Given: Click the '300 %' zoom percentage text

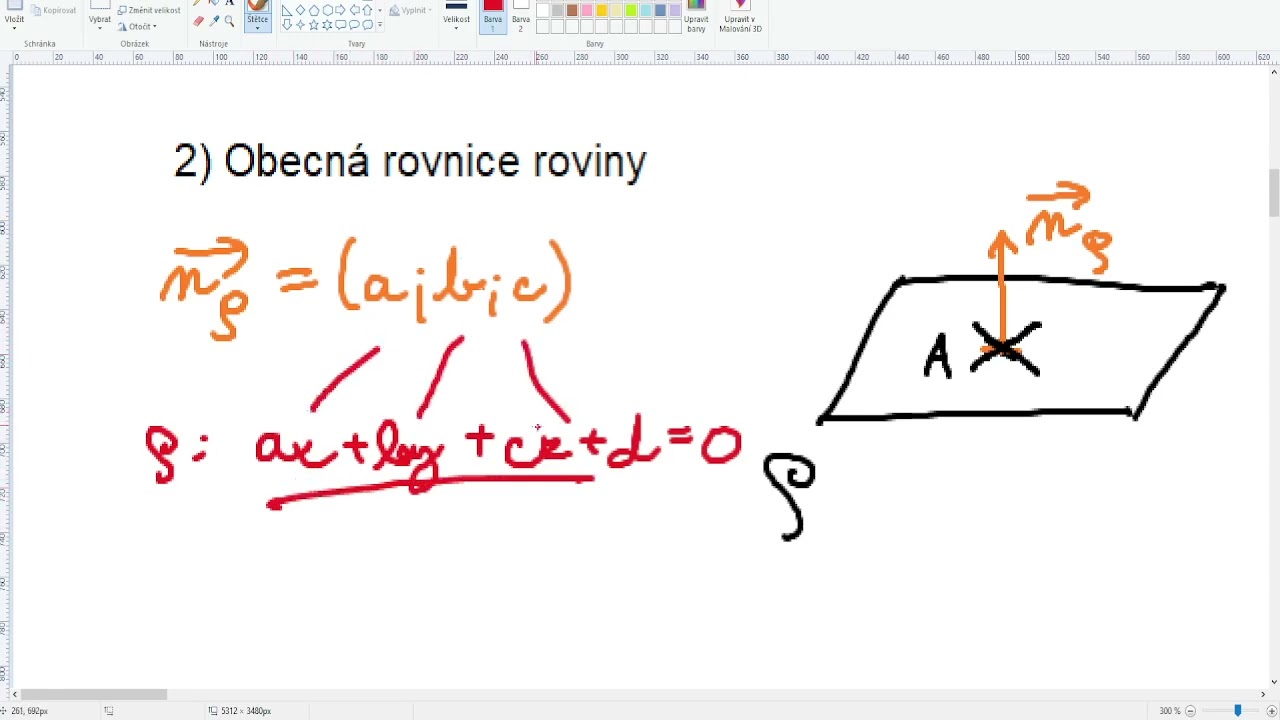Looking at the screenshot, I should click(x=1169, y=711).
